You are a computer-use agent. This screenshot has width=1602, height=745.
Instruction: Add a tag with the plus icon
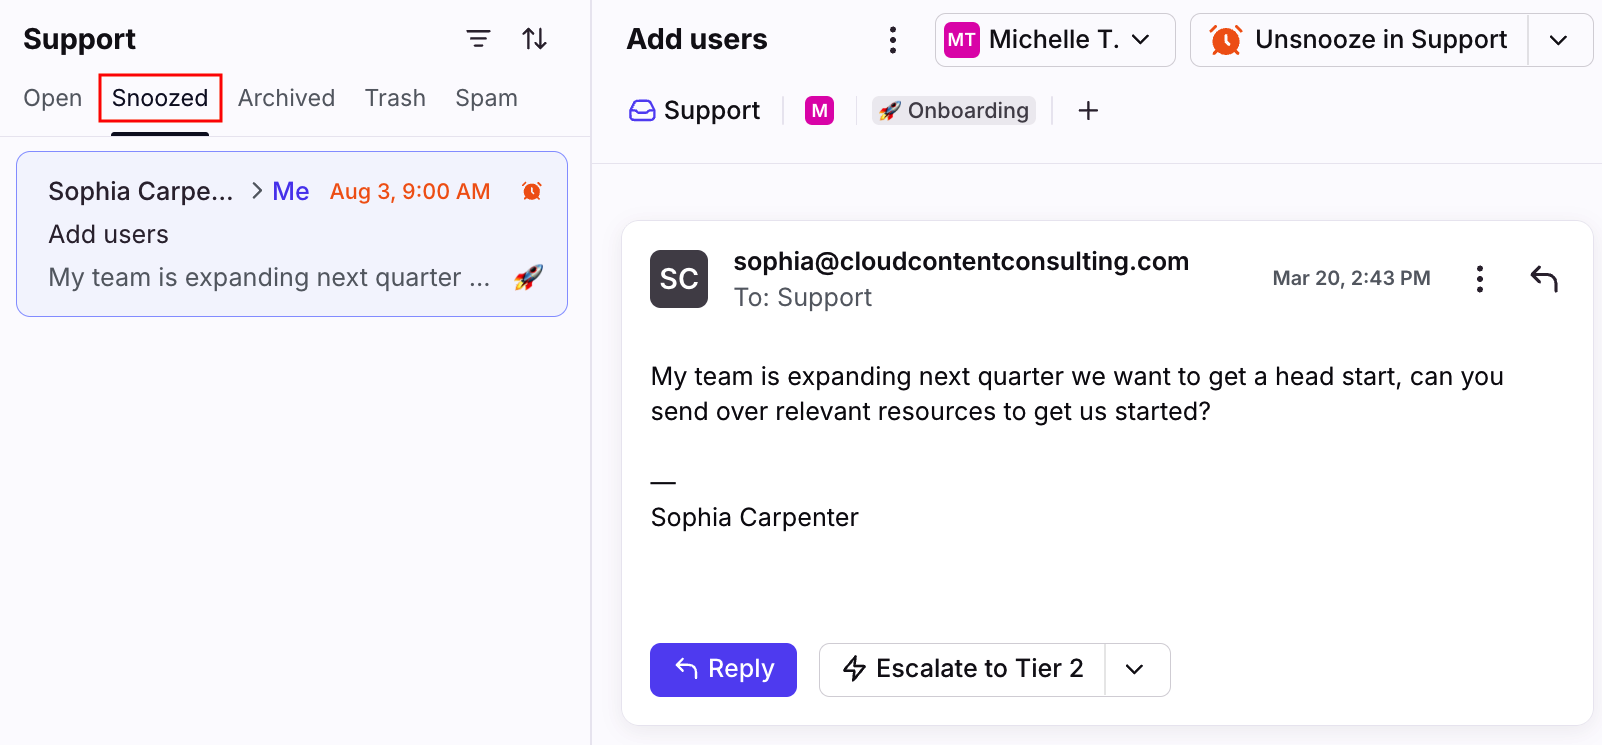(x=1088, y=110)
